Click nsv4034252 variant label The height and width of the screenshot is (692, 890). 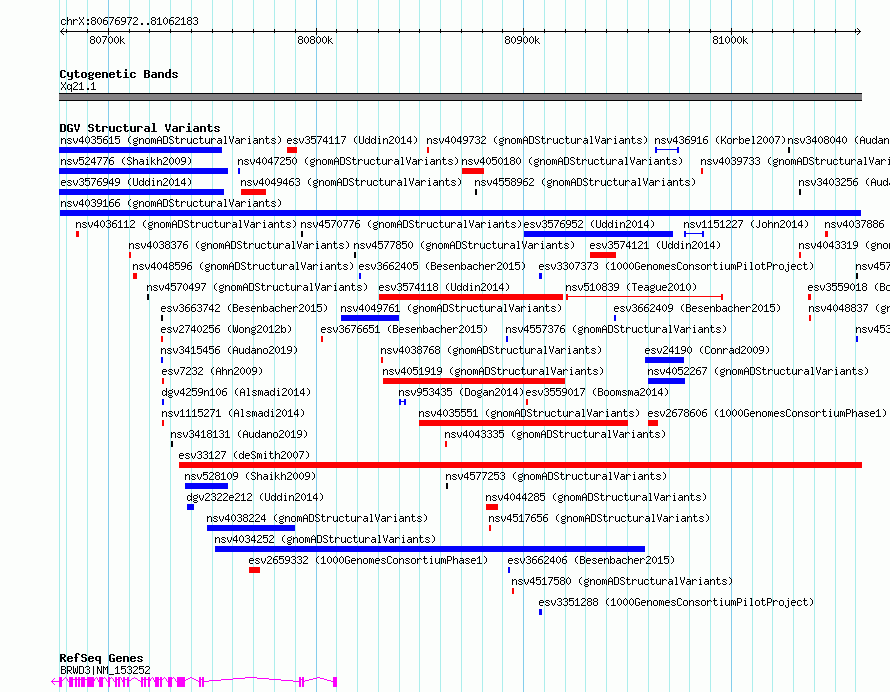point(325,539)
